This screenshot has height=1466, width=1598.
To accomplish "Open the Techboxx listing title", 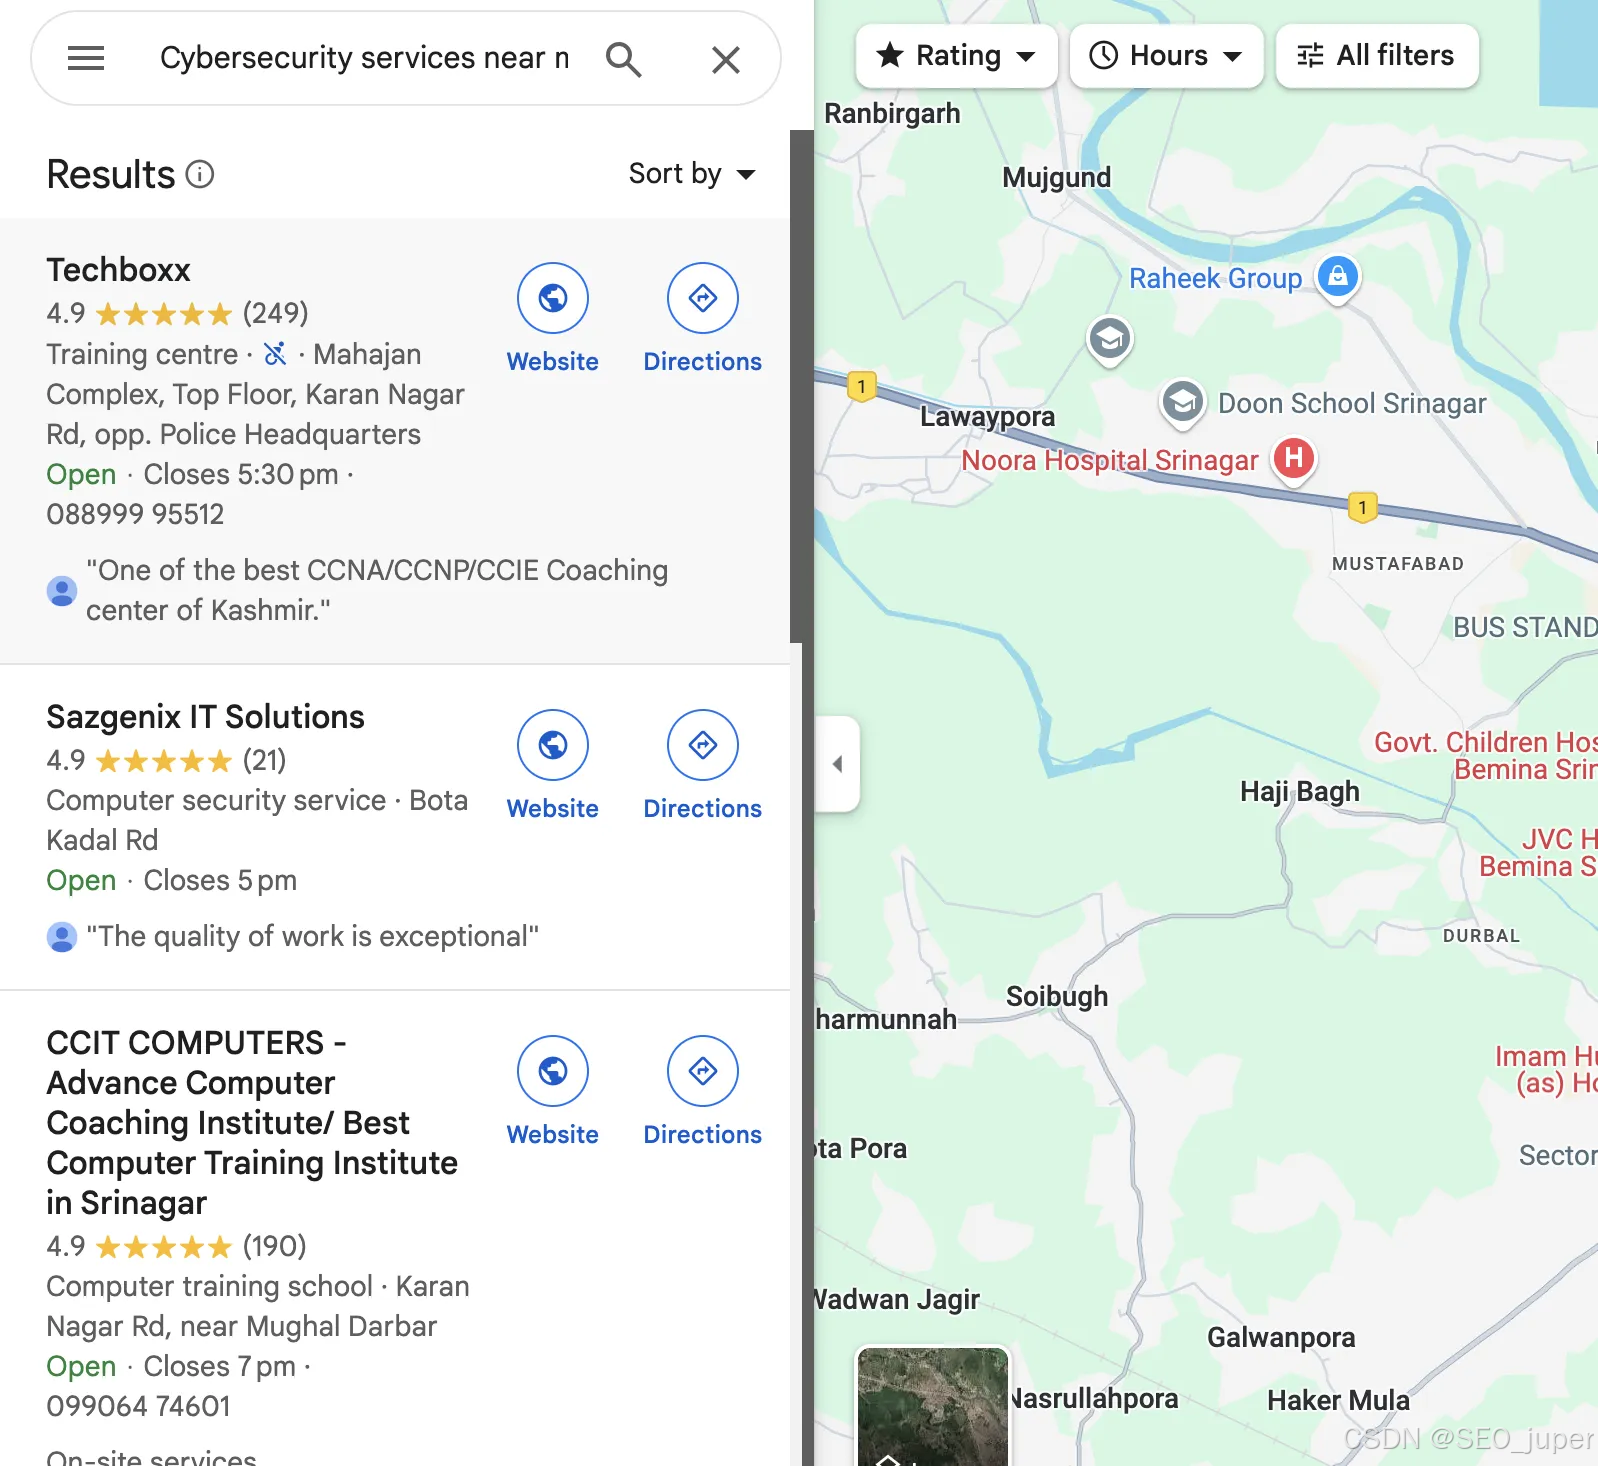I will (x=118, y=270).
